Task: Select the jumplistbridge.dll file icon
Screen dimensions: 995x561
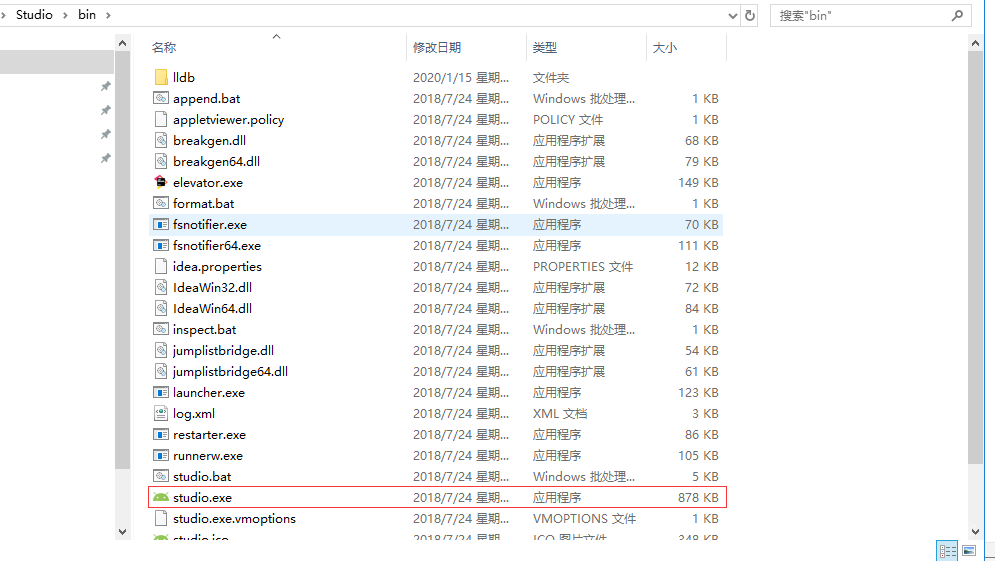Action: (161, 350)
